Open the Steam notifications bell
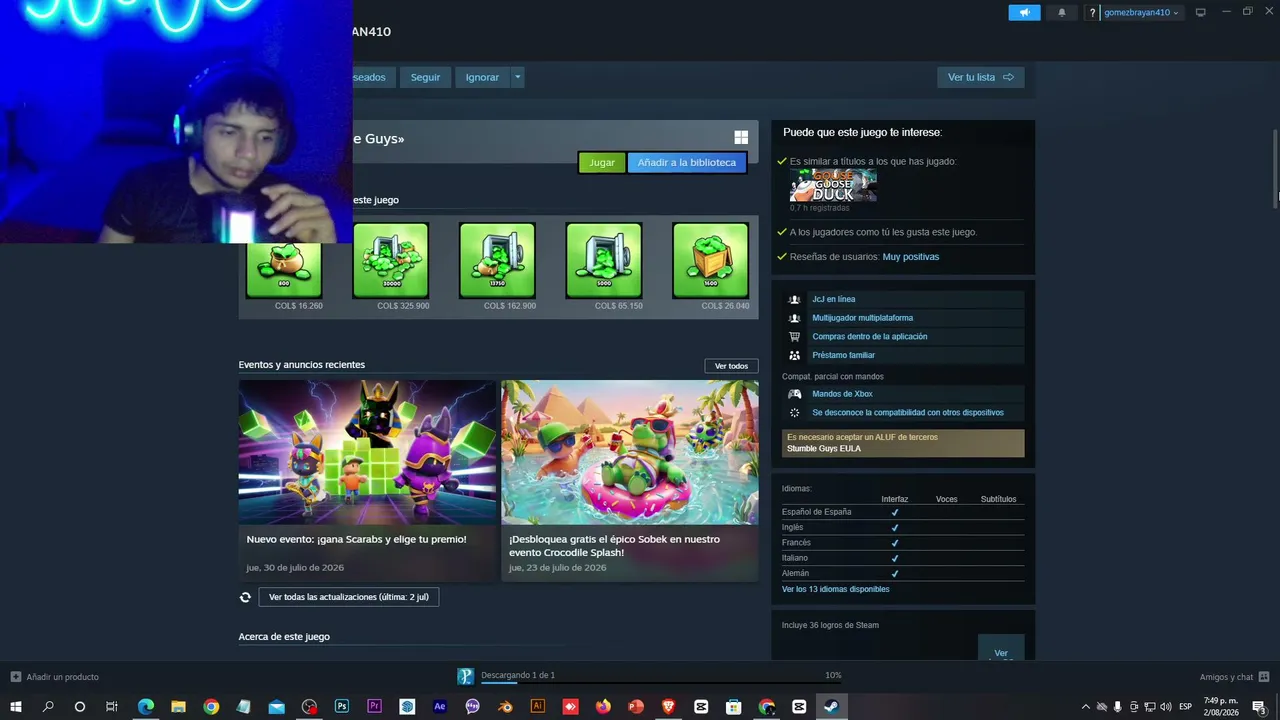The width and height of the screenshot is (1280, 720). click(x=1062, y=12)
